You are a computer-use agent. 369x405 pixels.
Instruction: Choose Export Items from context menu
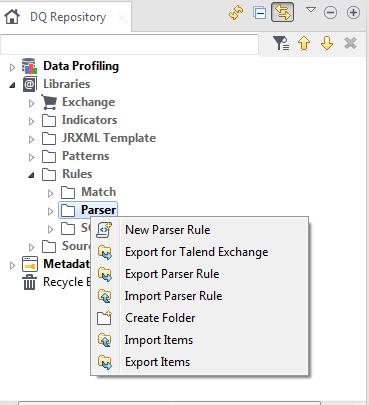tap(199, 362)
